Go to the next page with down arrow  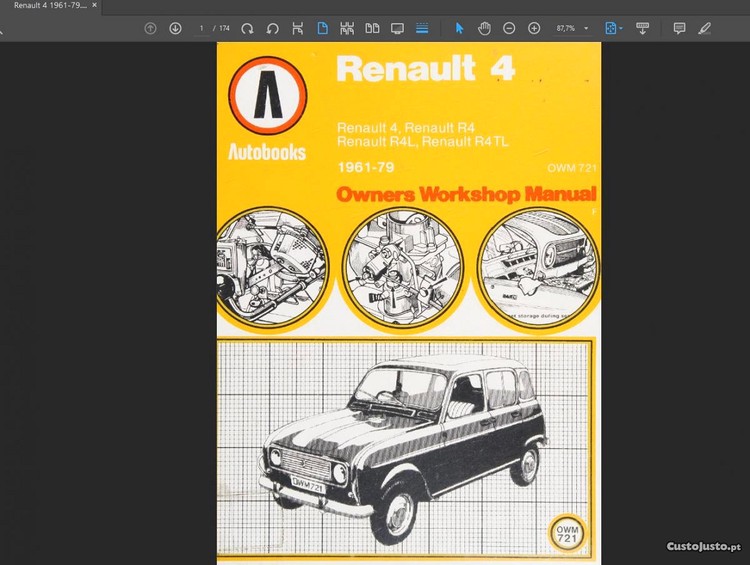pos(175,28)
